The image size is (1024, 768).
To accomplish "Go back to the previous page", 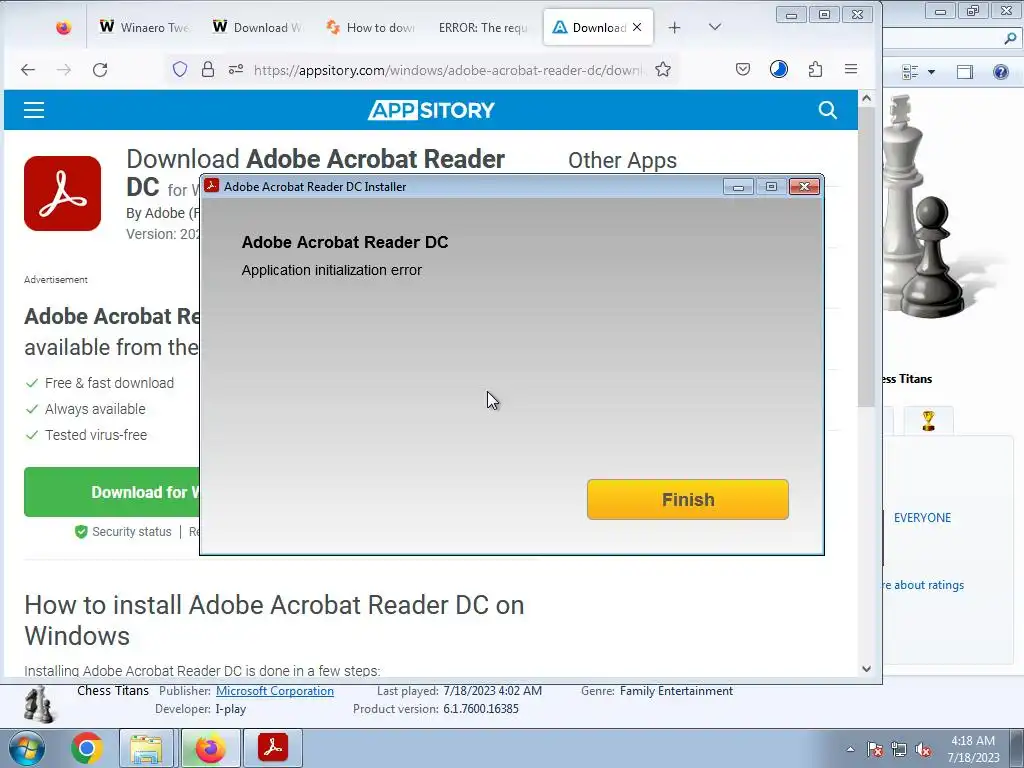I will (x=28, y=70).
